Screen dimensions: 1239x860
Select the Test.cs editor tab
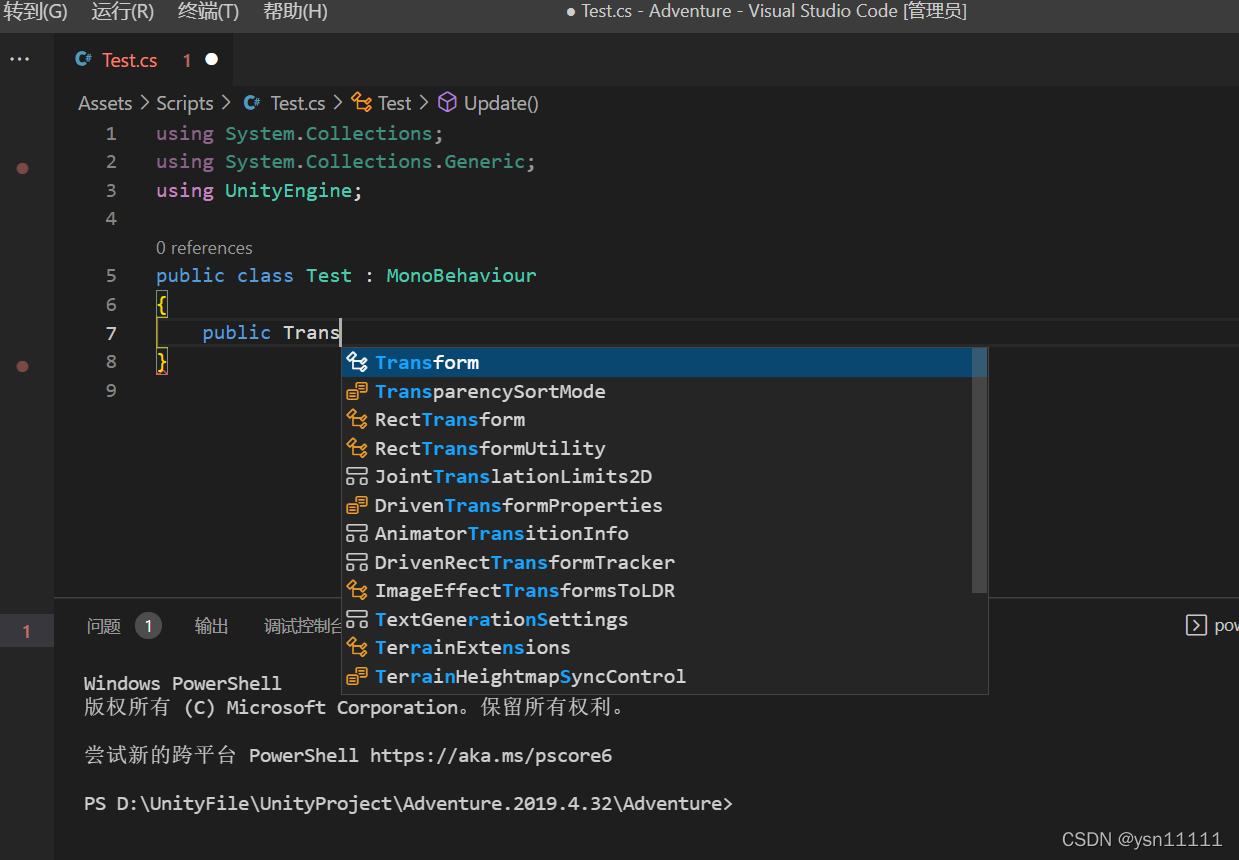144,60
